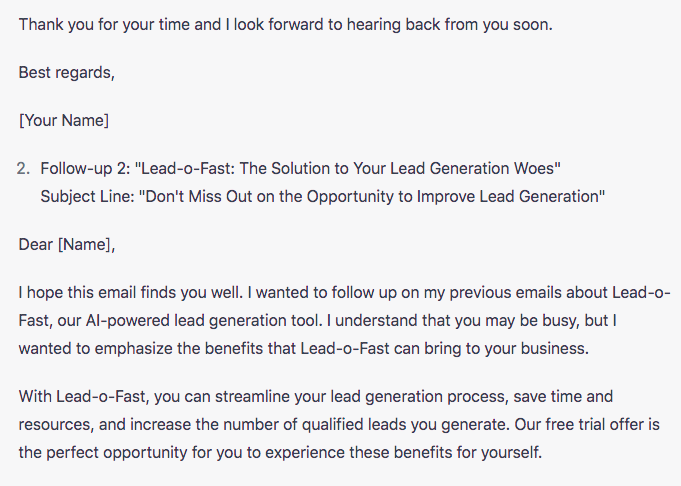Click "I hope this email finds you well"

[132, 294]
